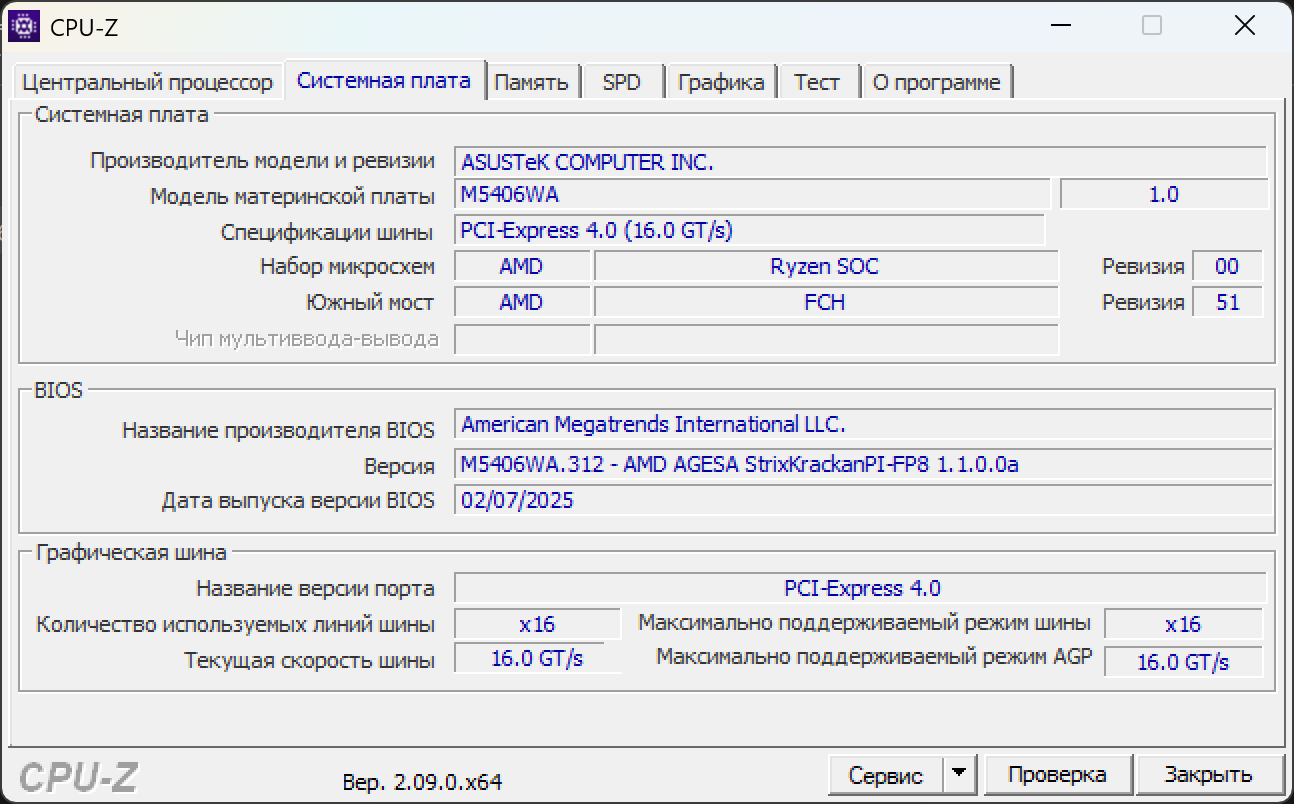Click the BIOS date 02/07/2025 field
The image size is (1294, 804).
[x=862, y=500]
